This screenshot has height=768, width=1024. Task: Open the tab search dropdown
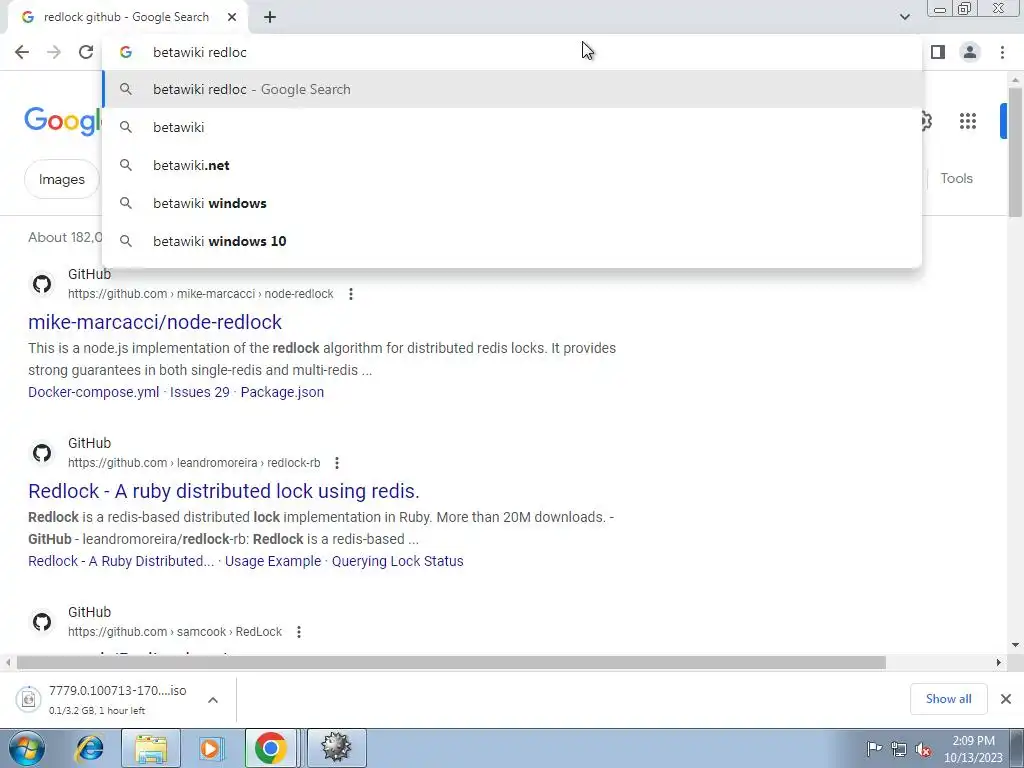click(x=904, y=17)
